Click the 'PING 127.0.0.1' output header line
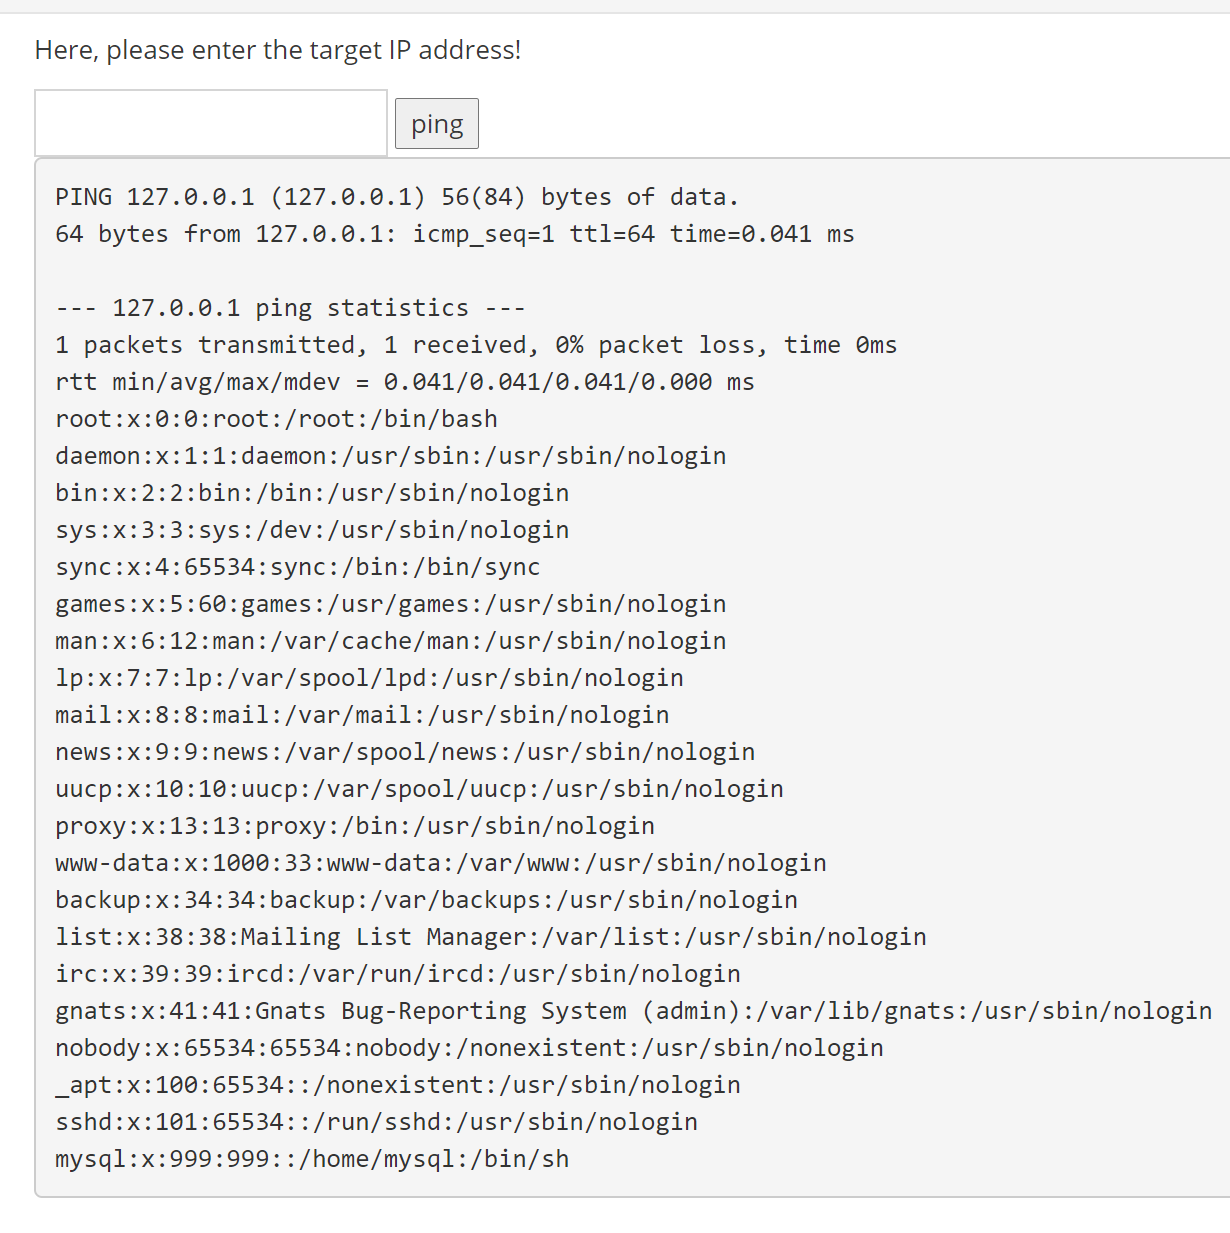The height and width of the screenshot is (1233, 1230). click(x=397, y=197)
